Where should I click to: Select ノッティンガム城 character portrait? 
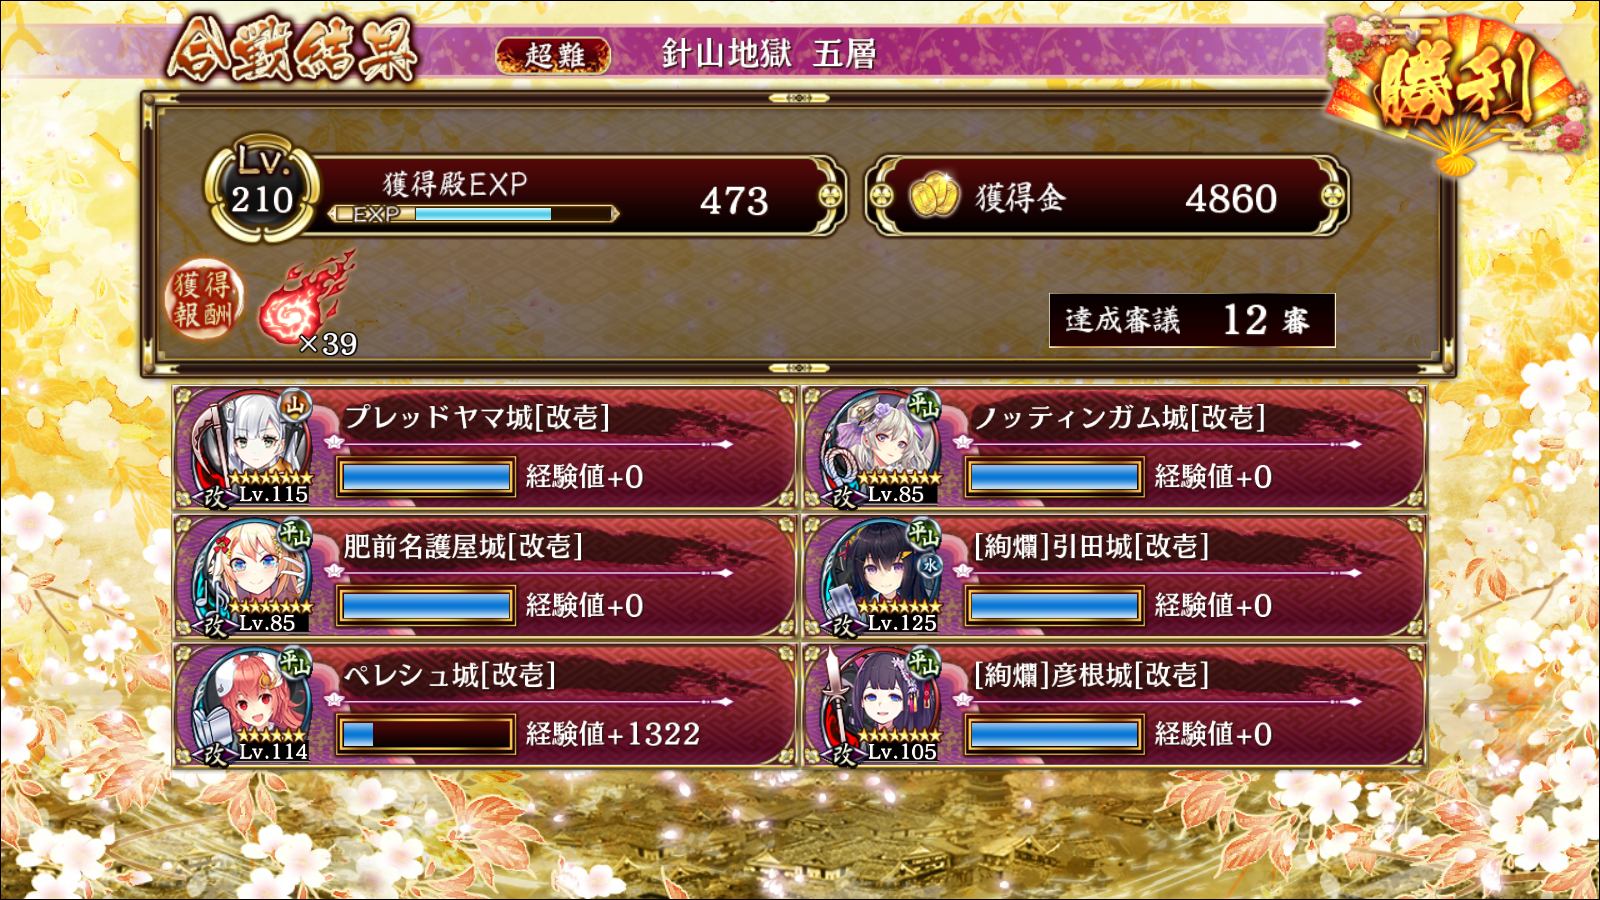point(880,447)
